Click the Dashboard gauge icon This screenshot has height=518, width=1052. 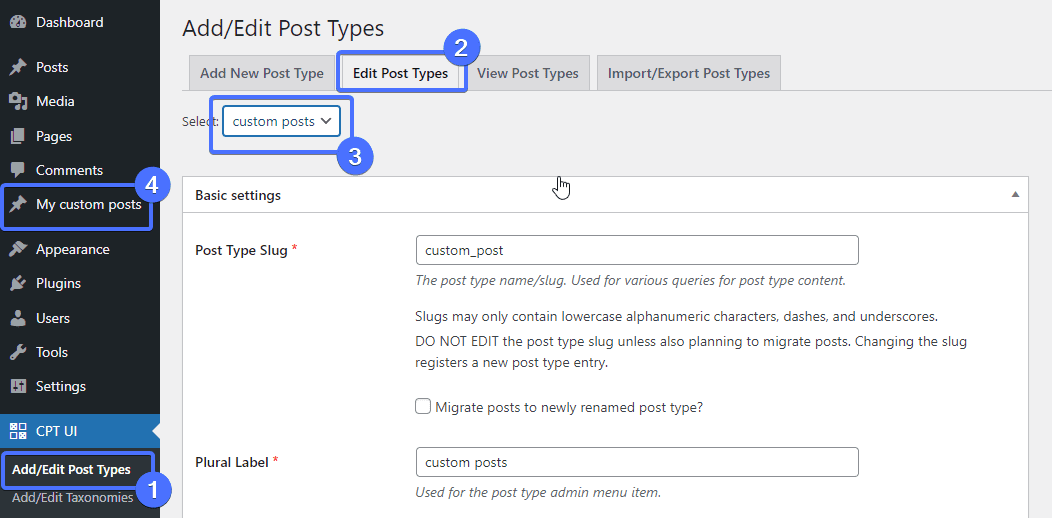click(x=18, y=22)
